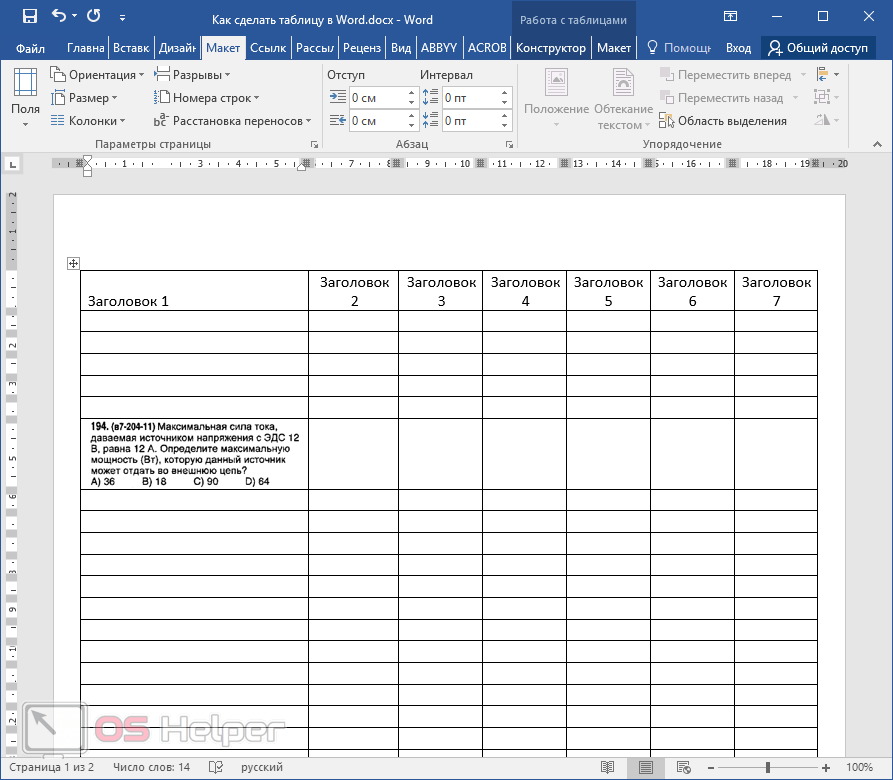Click the Вход sign-in link
The height and width of the screenshot is (780, 893).
[738, 48]
